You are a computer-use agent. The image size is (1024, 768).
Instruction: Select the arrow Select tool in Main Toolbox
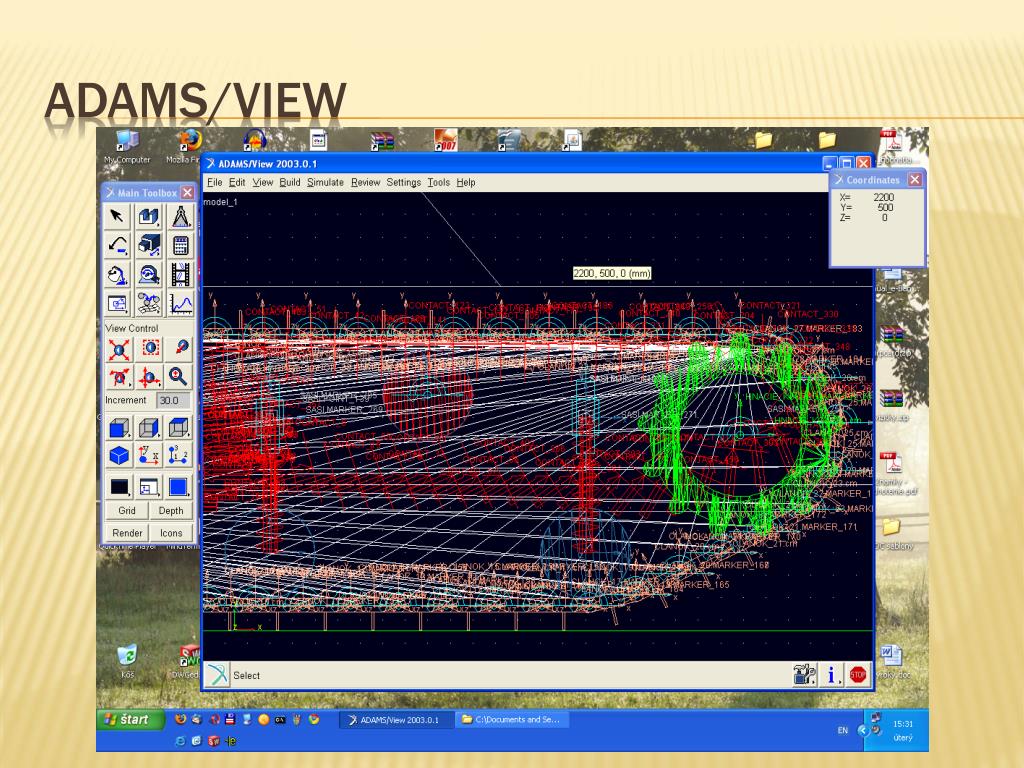pos(118,216)
